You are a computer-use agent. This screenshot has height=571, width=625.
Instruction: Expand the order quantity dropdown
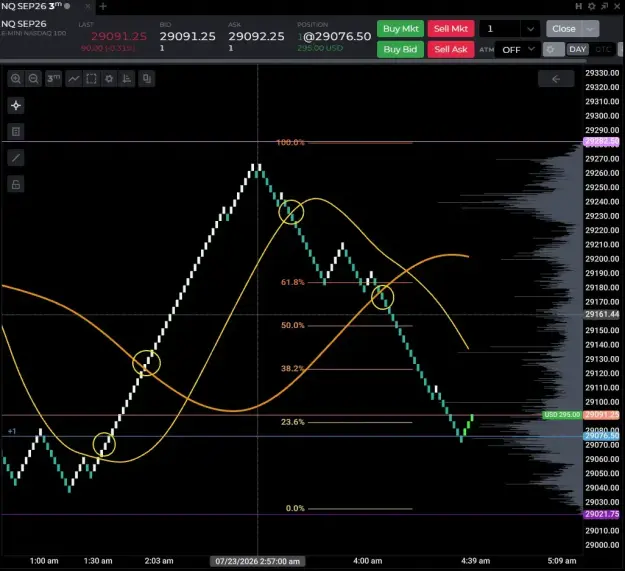[x=530, y=29]
